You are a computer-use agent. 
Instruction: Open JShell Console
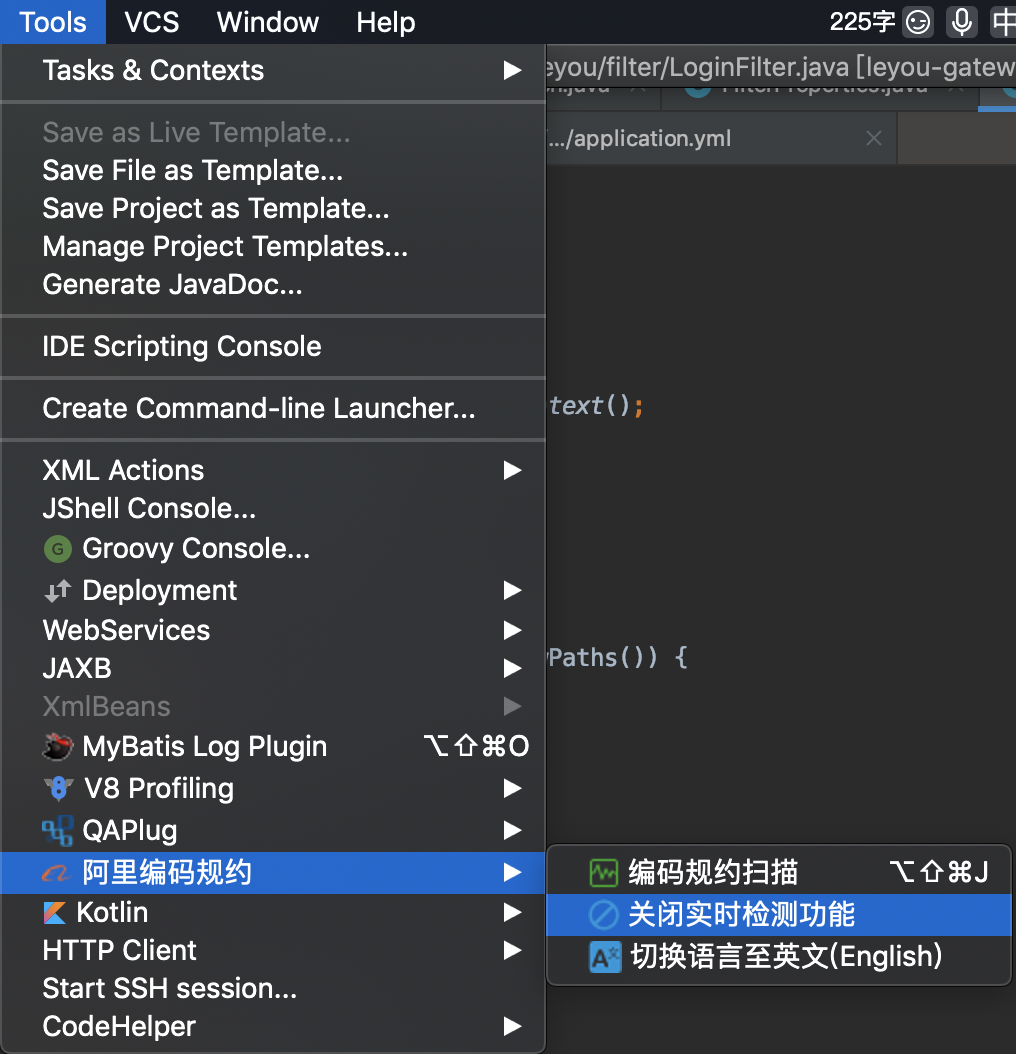pos(272,509)
